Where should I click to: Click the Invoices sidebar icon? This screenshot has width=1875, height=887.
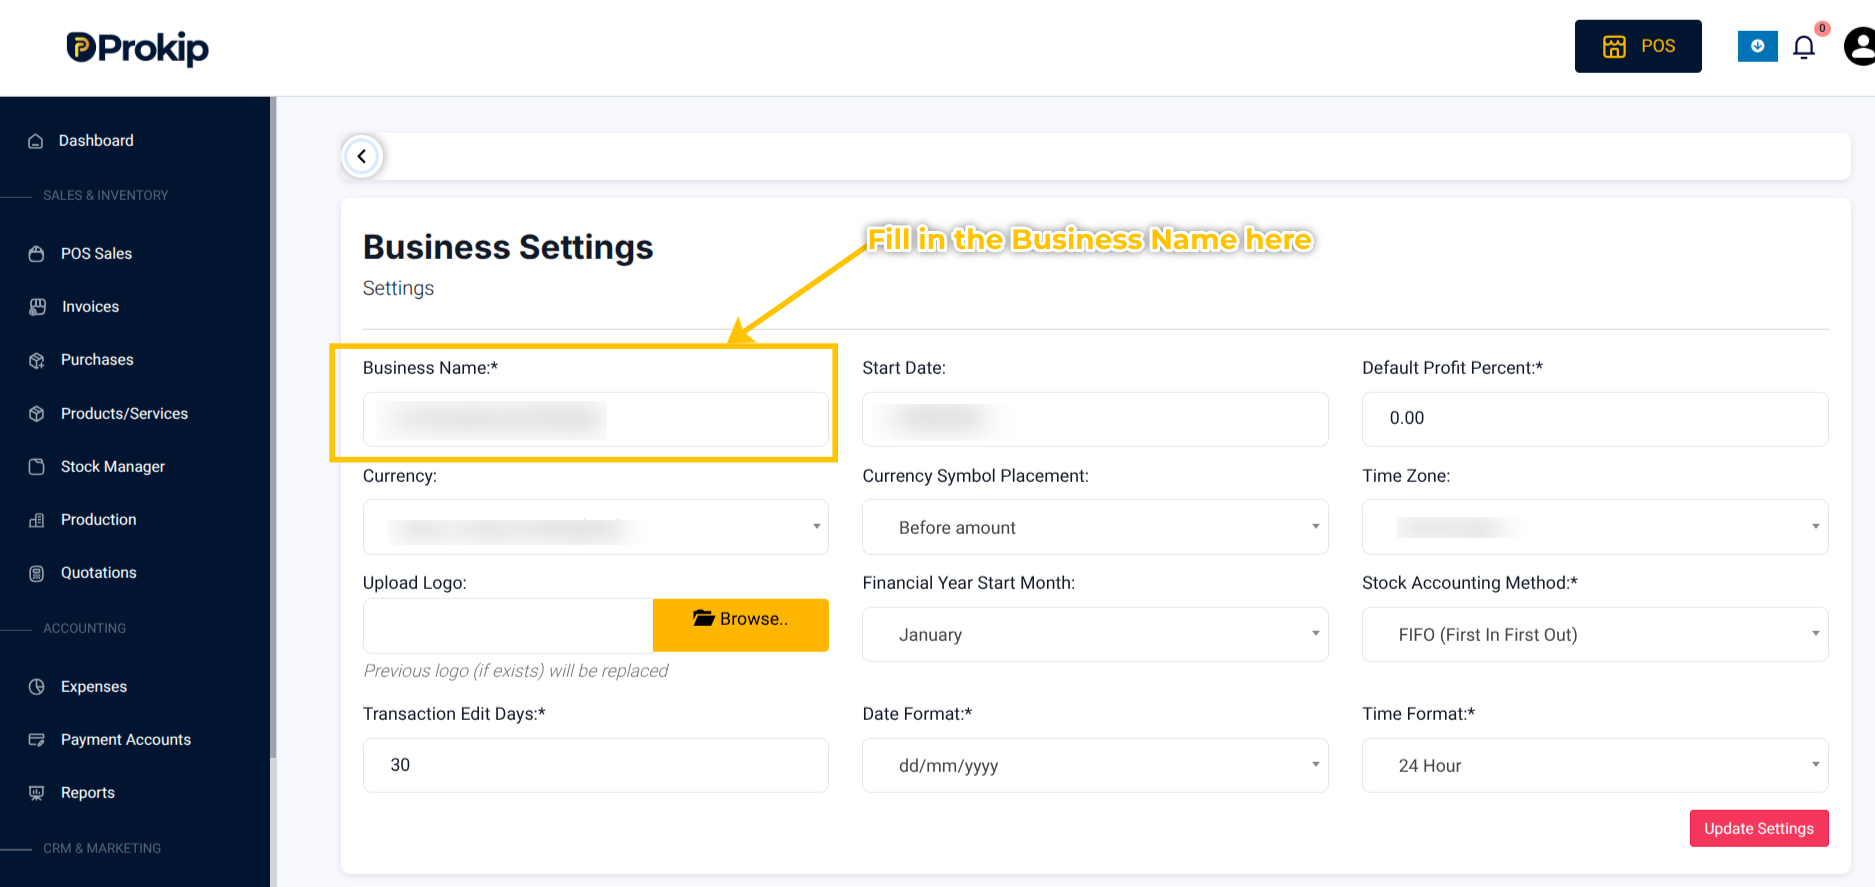pyautogui.click(x=37, y=307)
